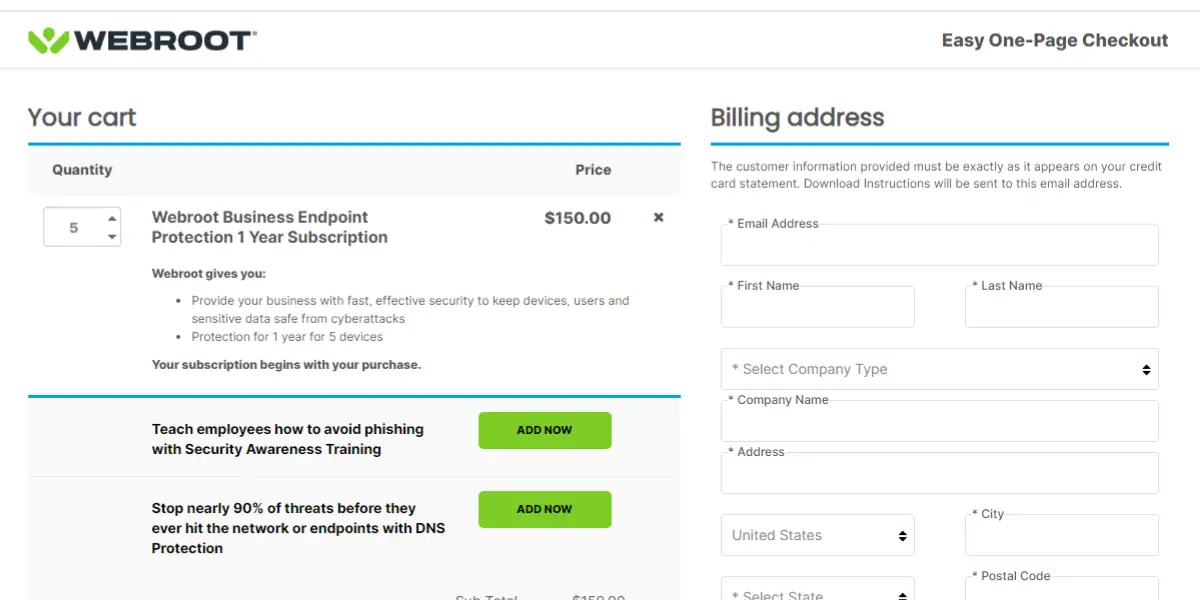Click the Easy One-Page Checkout heading
1200x600 pixels.
(1055, 40)
